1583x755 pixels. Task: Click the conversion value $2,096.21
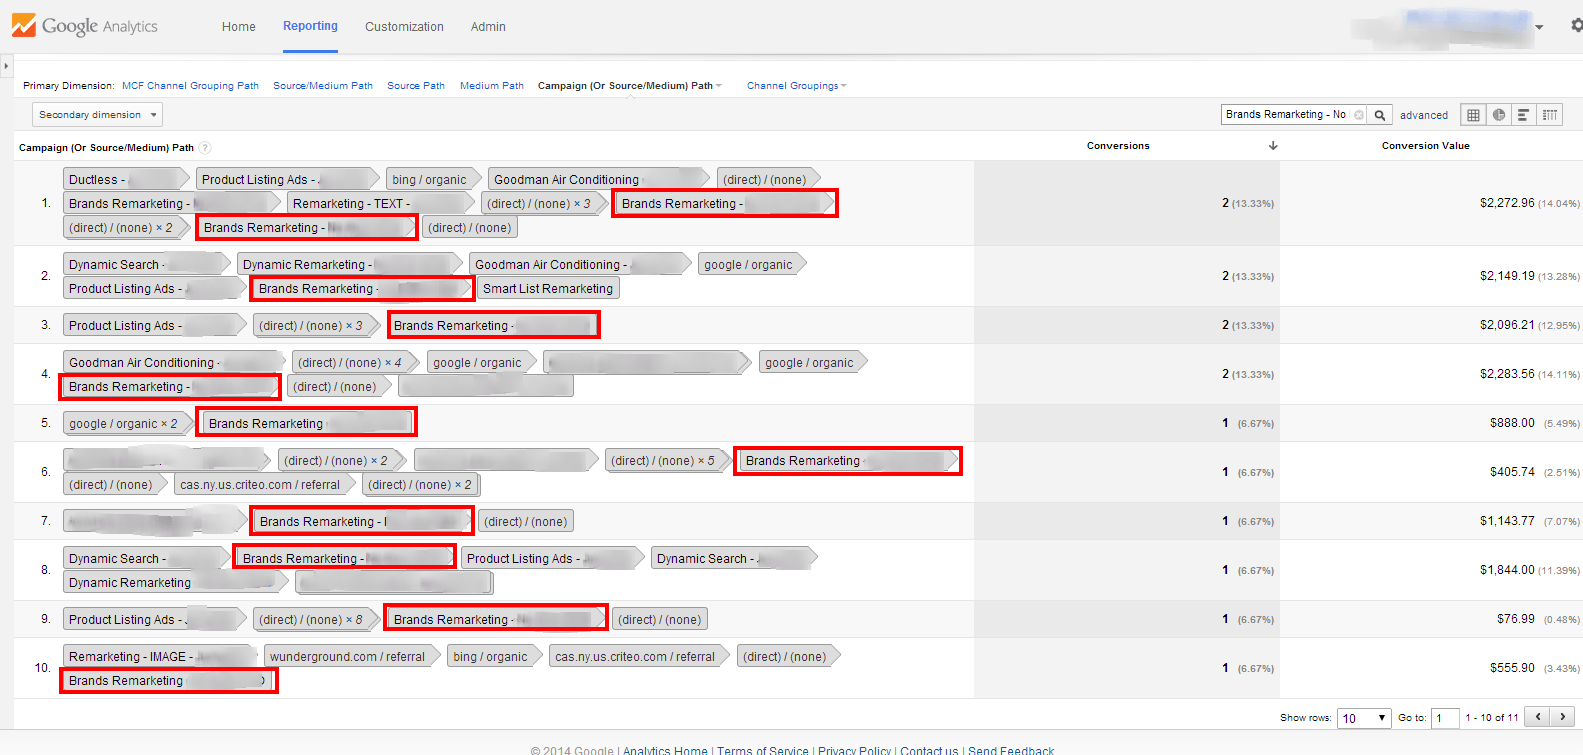tap(1507, 325)
